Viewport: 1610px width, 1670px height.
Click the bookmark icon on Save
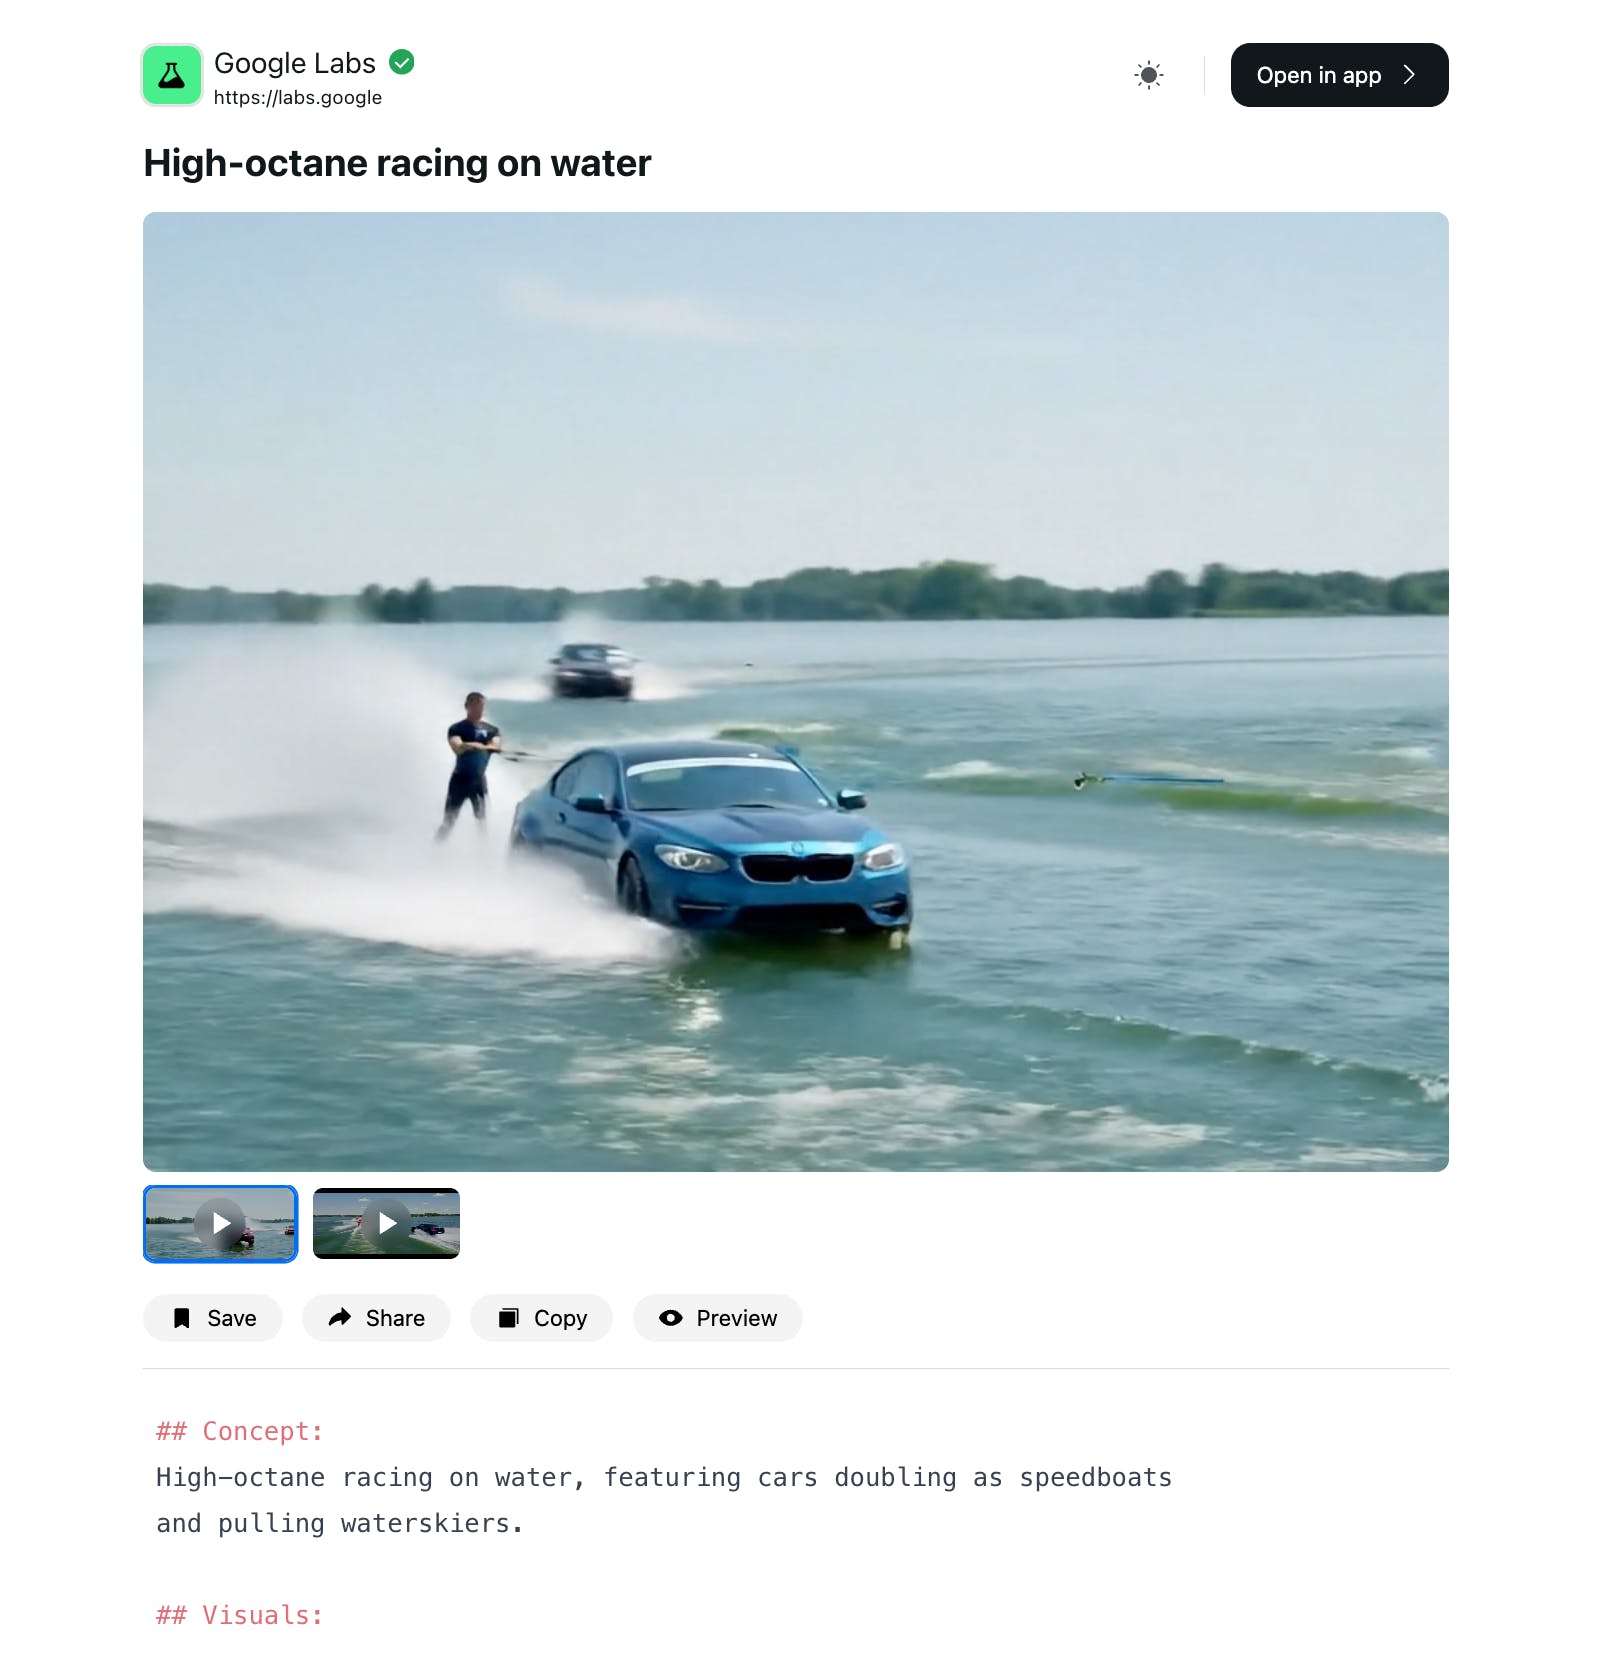coord(182,1318)
